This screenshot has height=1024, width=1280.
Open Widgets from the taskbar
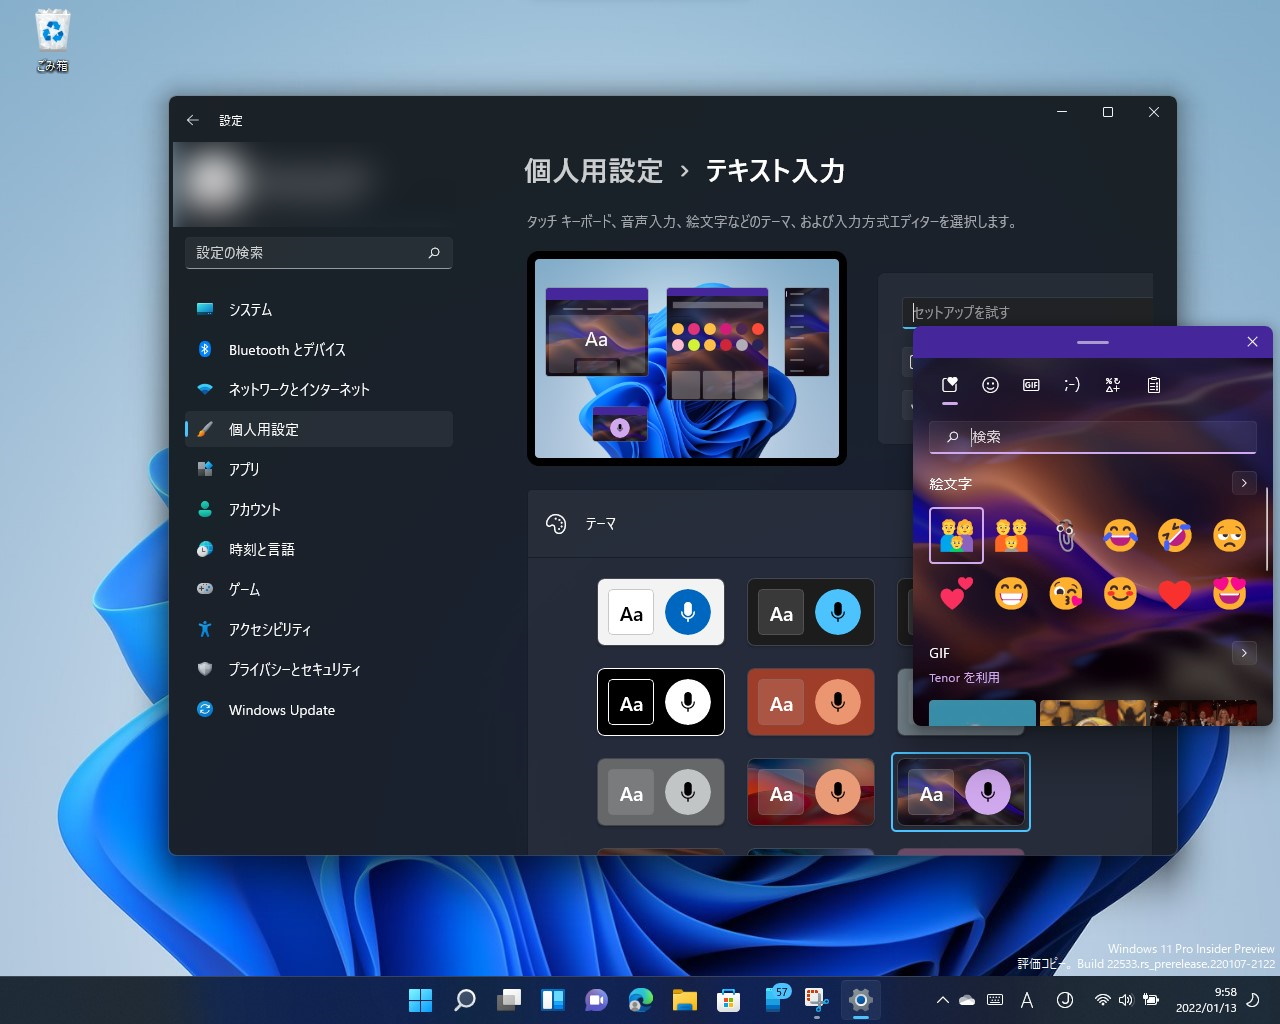pyautogui.click(x=553, y=1000)
